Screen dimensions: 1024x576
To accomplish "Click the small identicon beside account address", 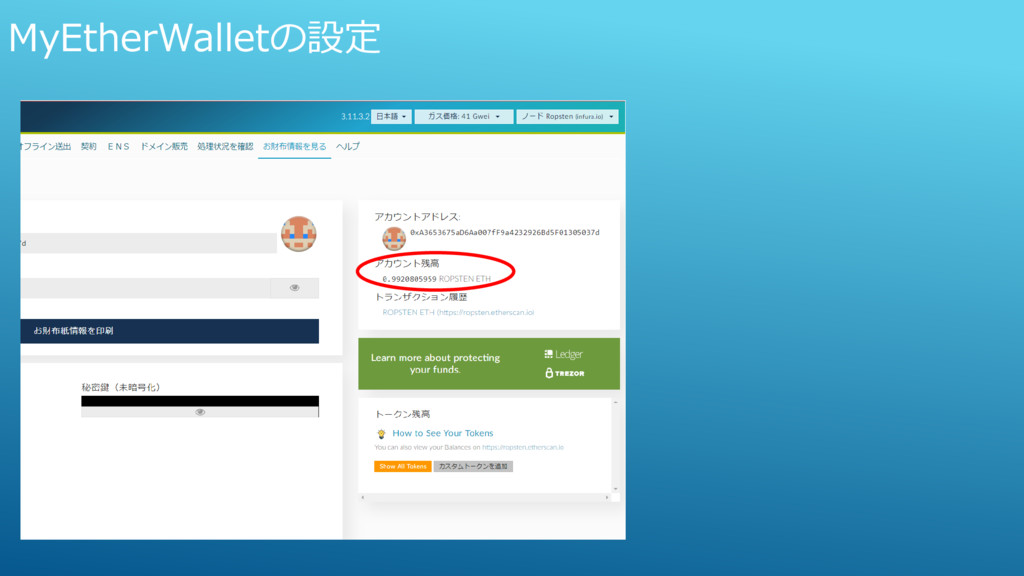I will 394,238.
